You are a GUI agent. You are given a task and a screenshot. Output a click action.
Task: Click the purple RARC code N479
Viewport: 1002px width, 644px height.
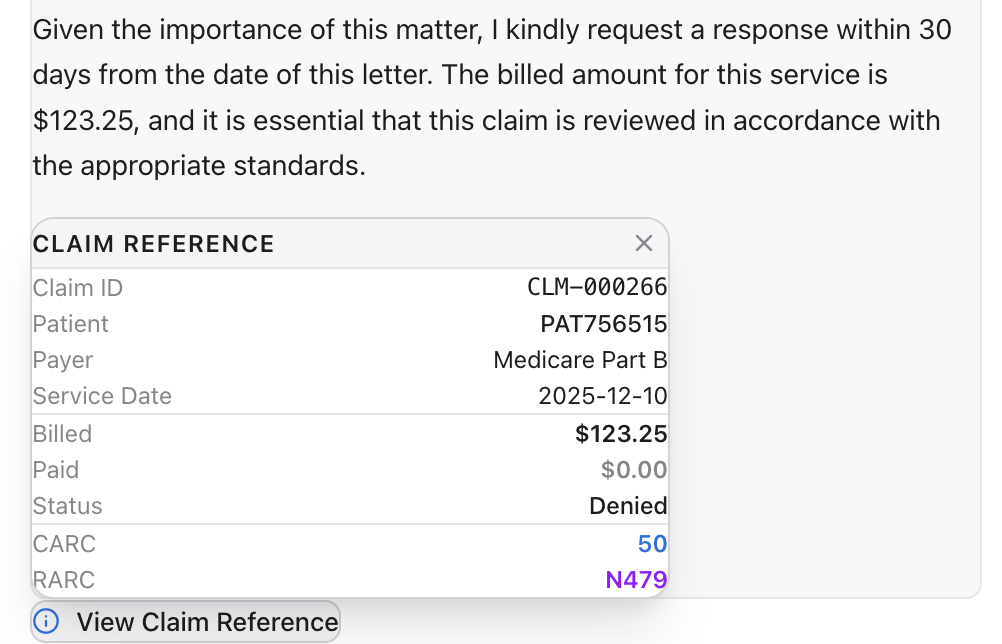coord(636,580)
